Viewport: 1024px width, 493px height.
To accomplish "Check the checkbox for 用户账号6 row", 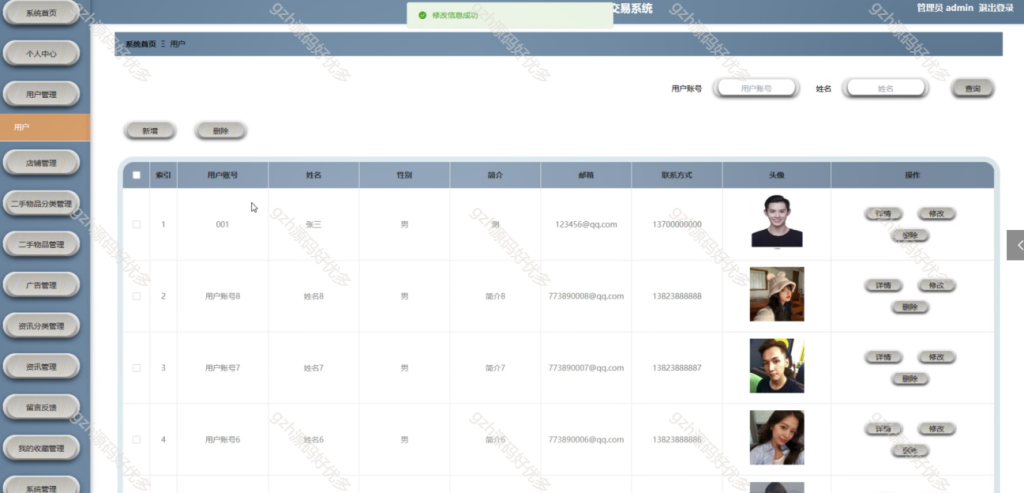I will tap(136, 439).
